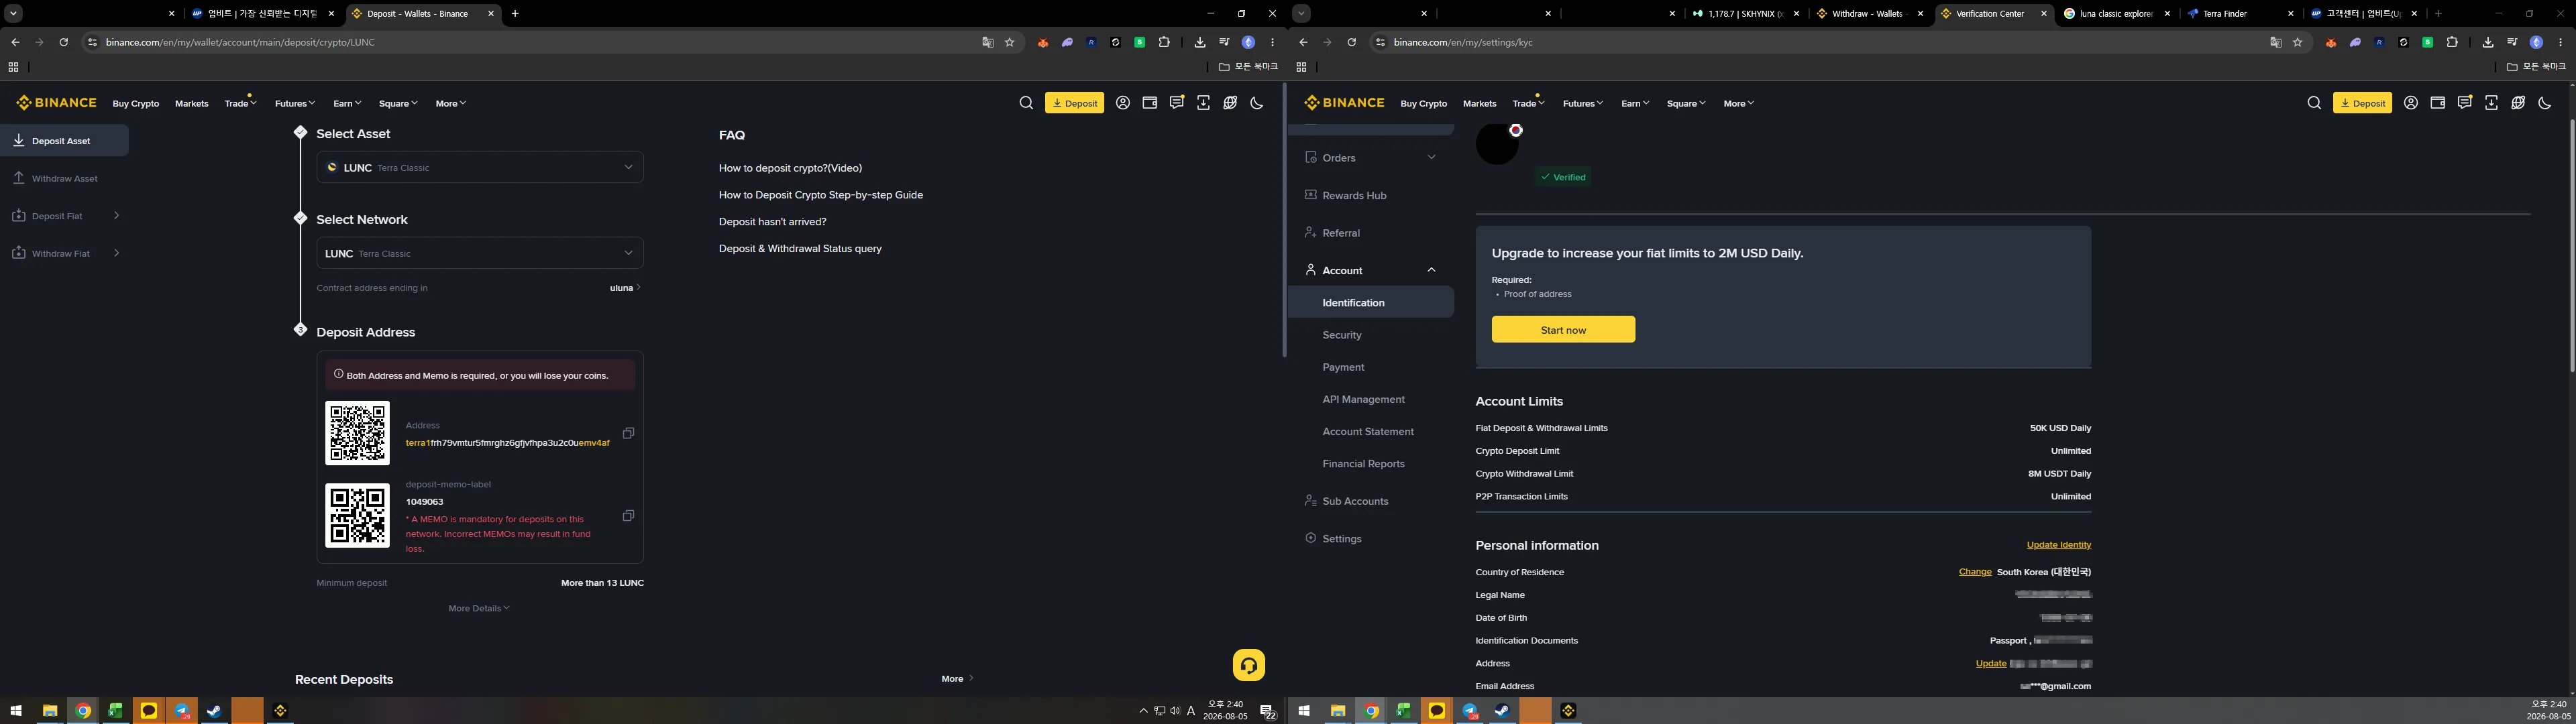Translate the KYC page in right browser
Viewport: 2576px width, 724px height.
coord(2276,42)
